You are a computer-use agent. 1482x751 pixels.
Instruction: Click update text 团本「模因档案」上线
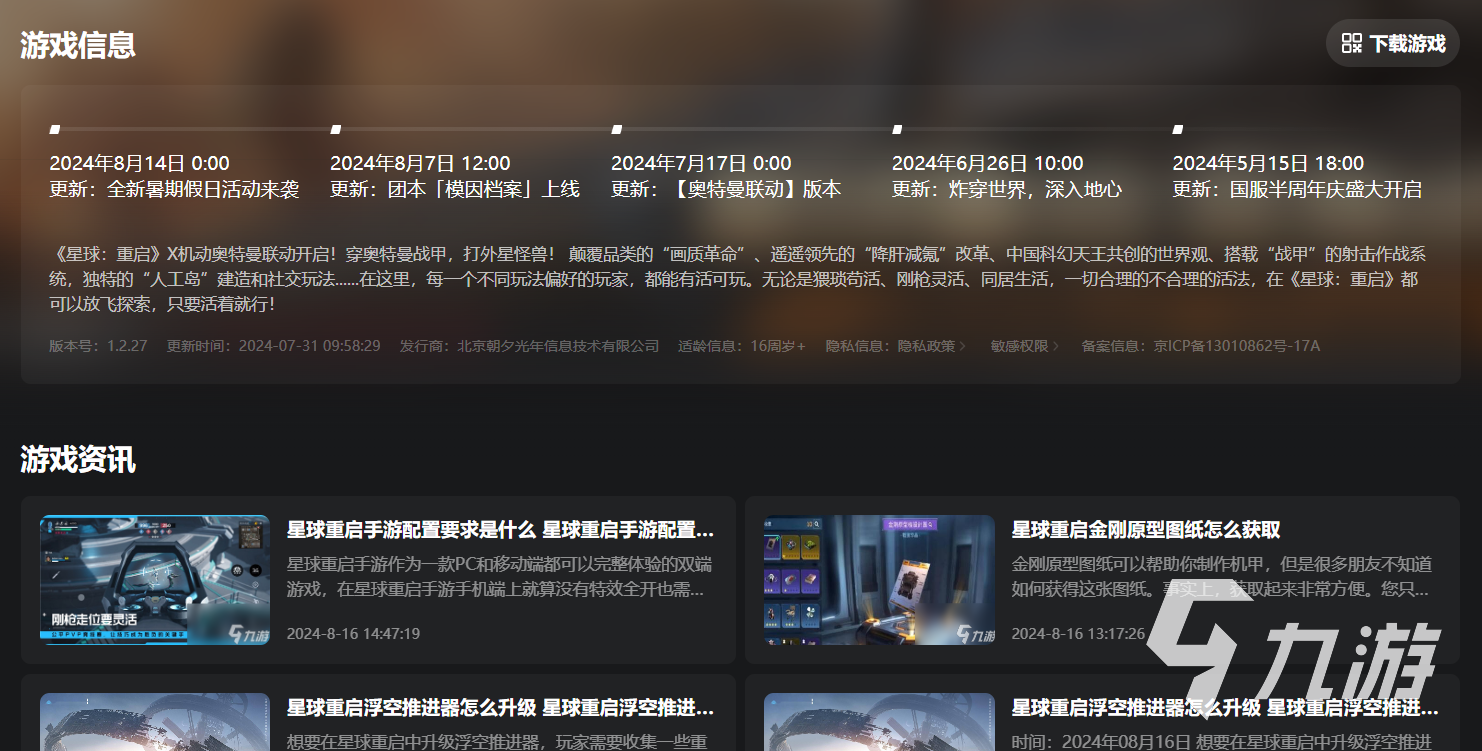pos(484,189)
